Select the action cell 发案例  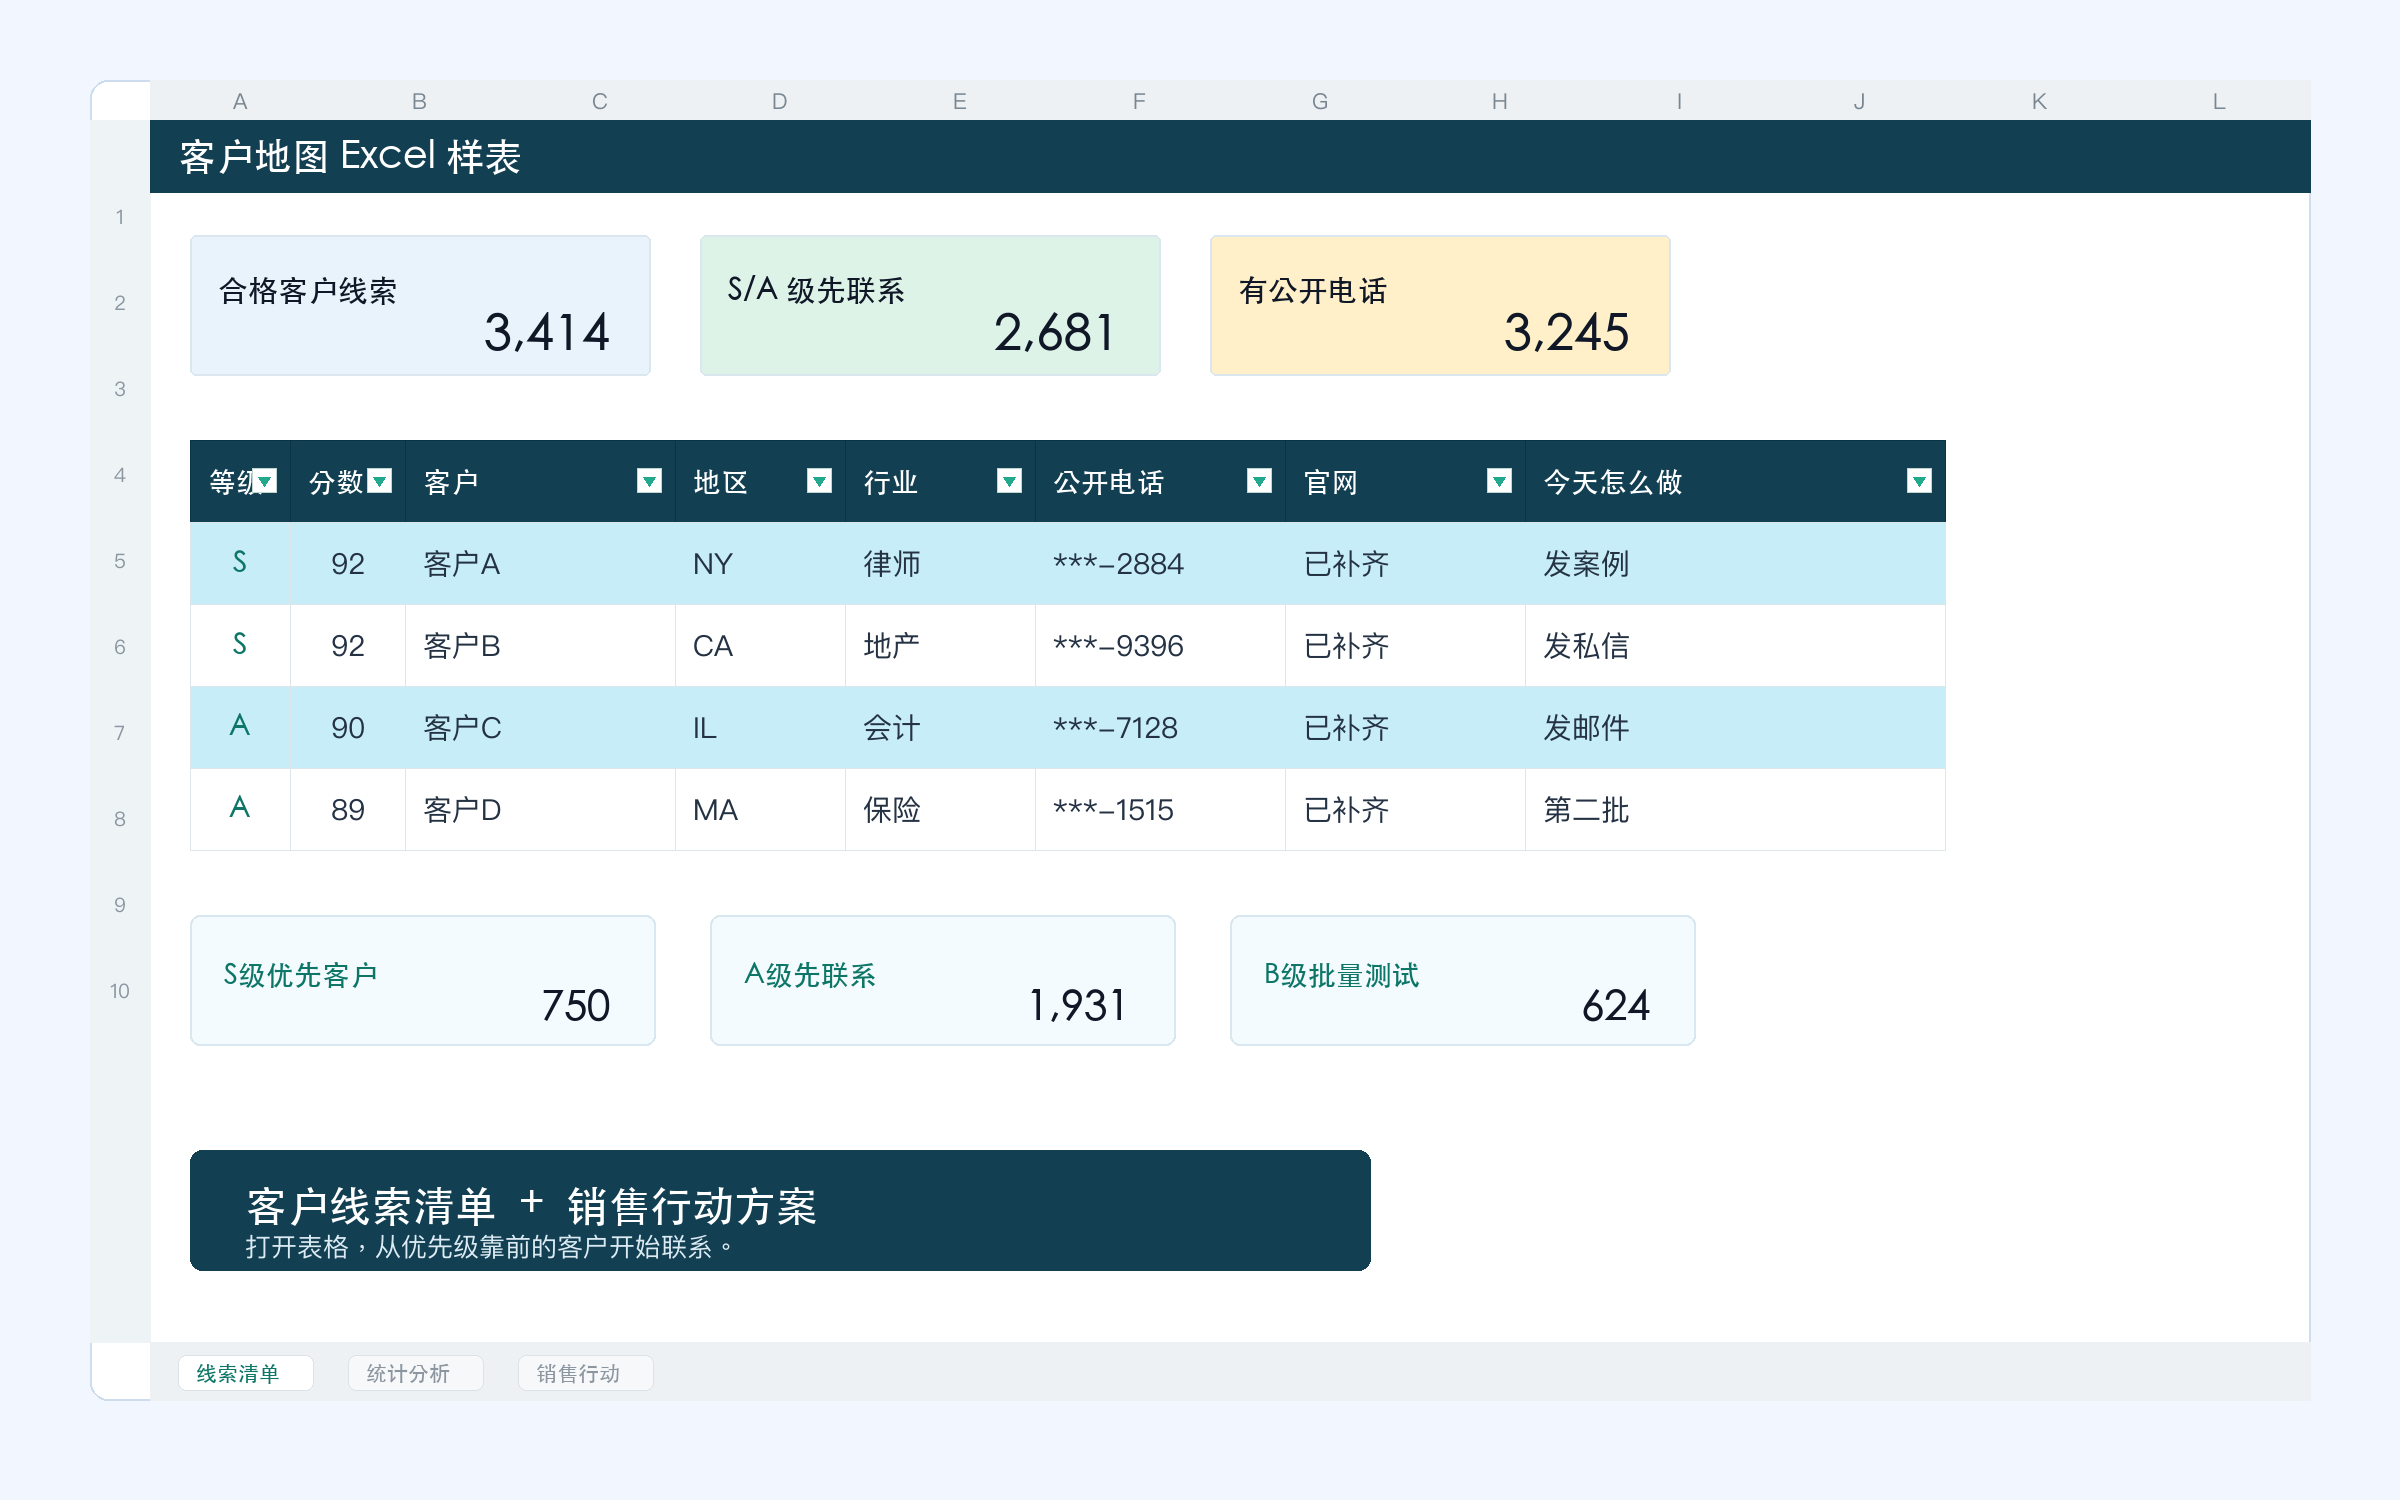(1735, 564)
